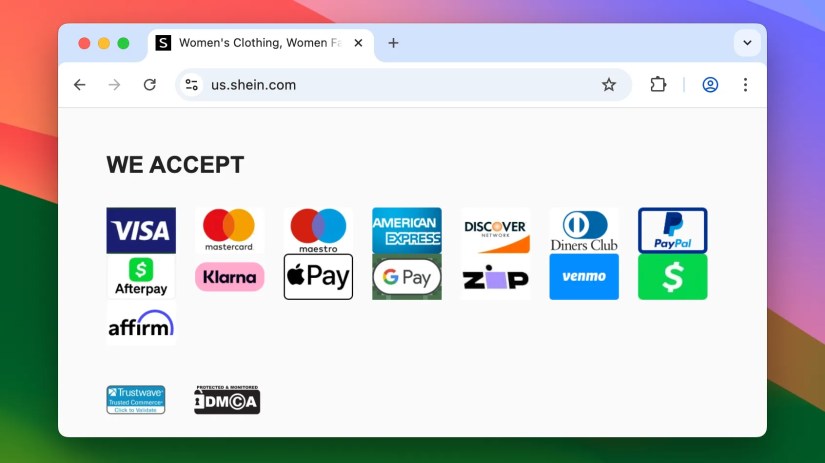Open Chrome's three-dot menu
Viewport: 825px width, 463px height.
coord(745,85)
